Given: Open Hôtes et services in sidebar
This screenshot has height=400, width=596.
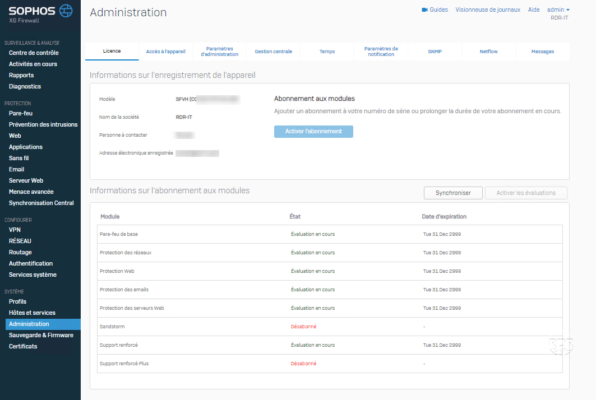Looking at the screenshot, I should coord(32,313).
